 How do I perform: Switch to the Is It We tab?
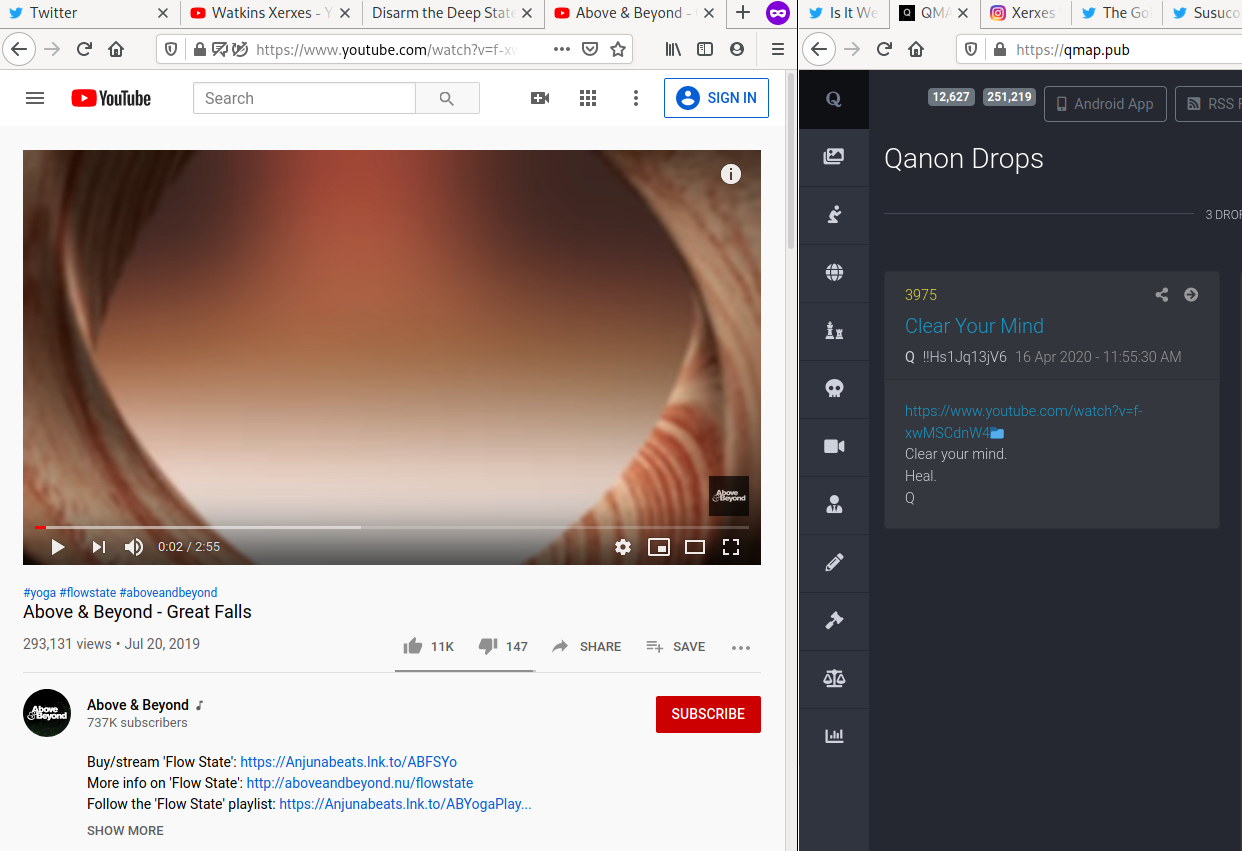coord(844,13)
